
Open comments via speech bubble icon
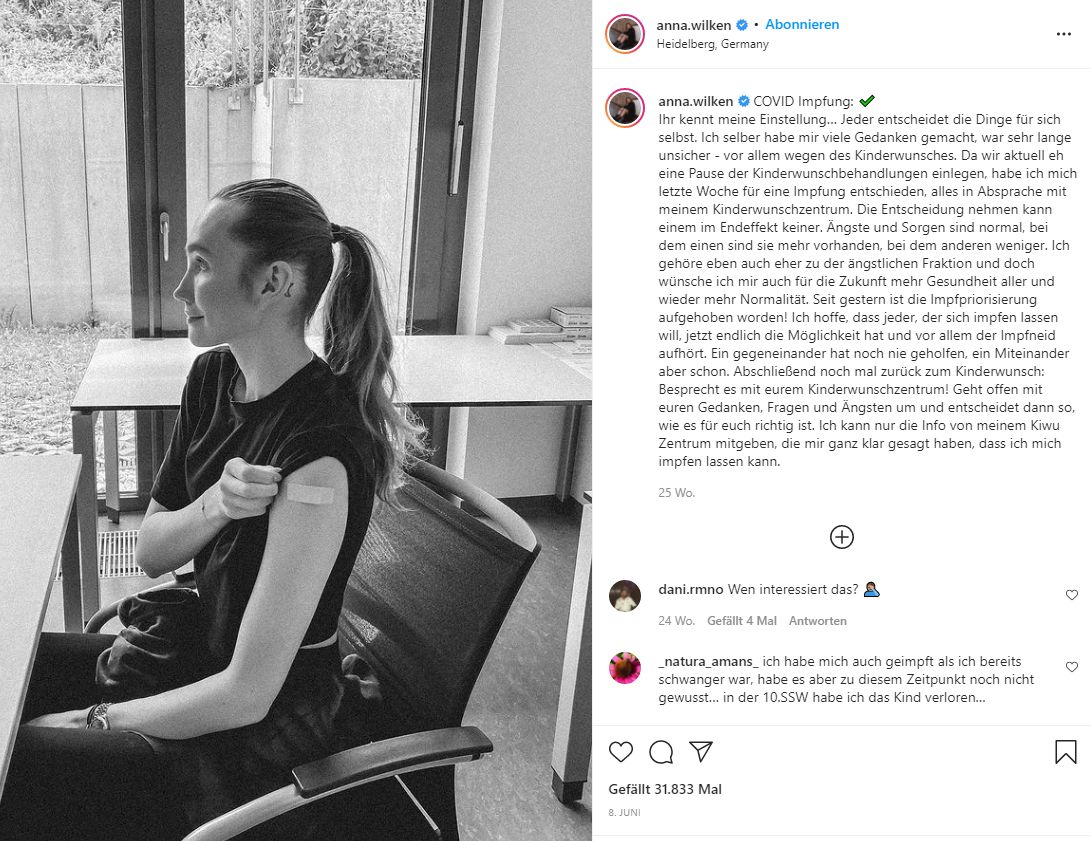point(661,751)
